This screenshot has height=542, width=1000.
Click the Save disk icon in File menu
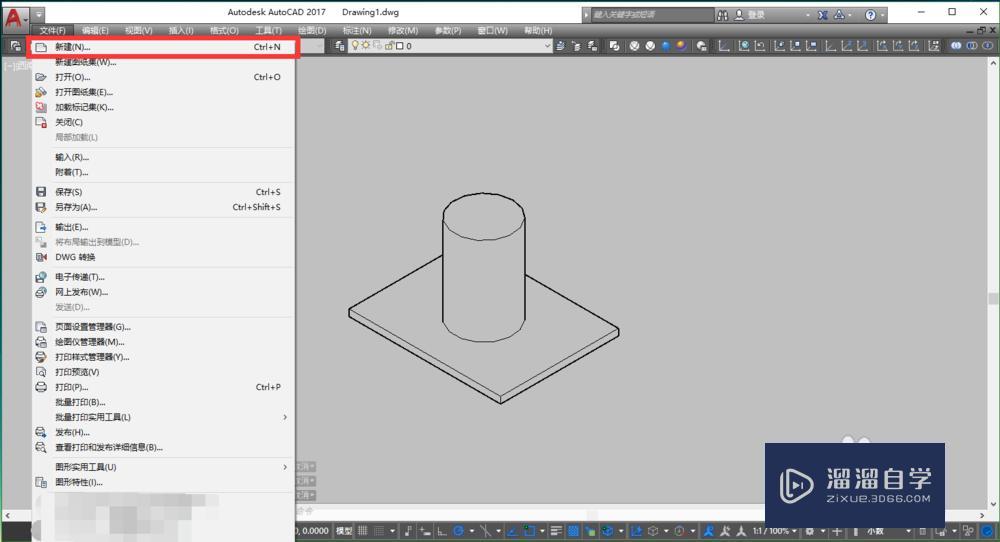(41, 192)
